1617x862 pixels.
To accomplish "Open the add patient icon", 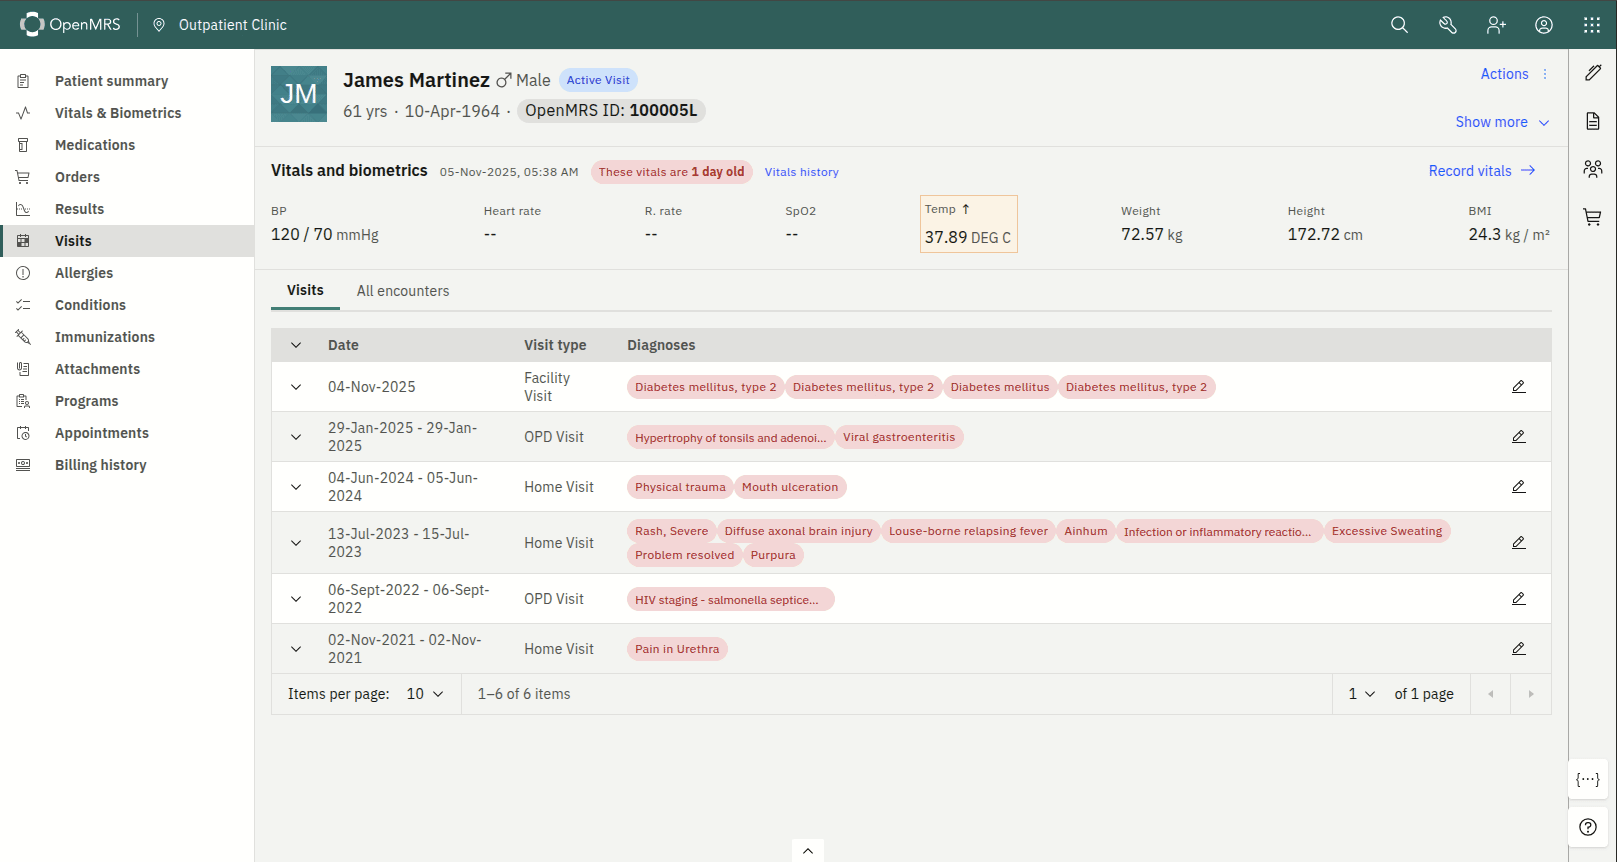I will click(1496, 25).
